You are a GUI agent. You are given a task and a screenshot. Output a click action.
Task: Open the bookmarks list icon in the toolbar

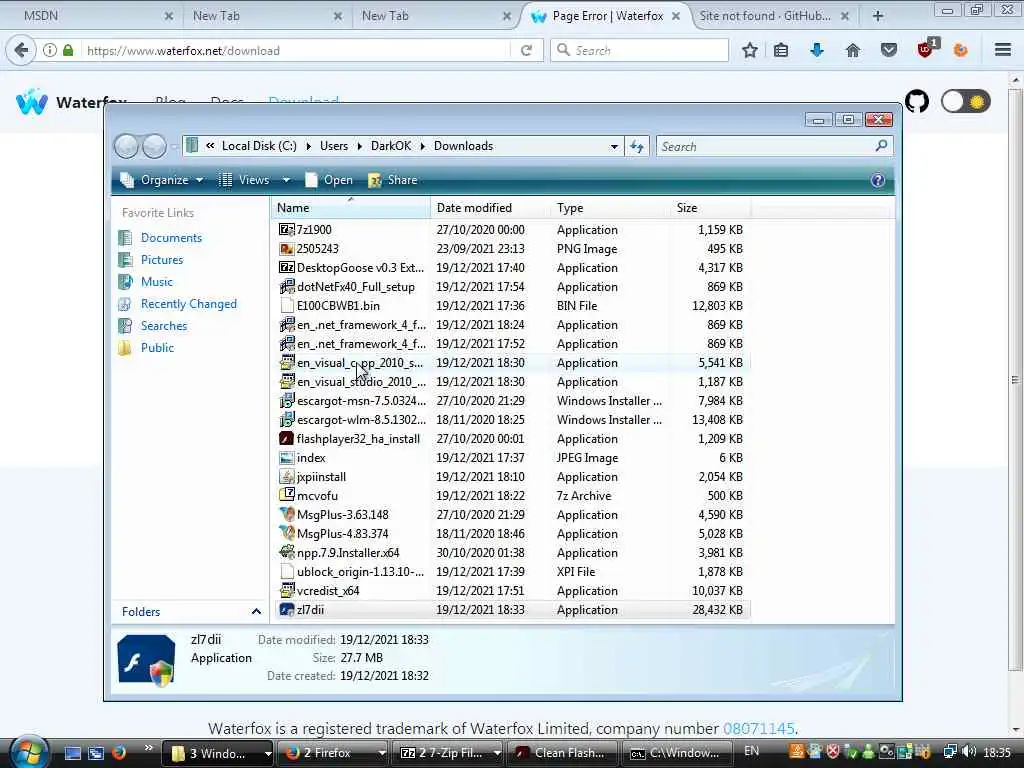point(781,50)
